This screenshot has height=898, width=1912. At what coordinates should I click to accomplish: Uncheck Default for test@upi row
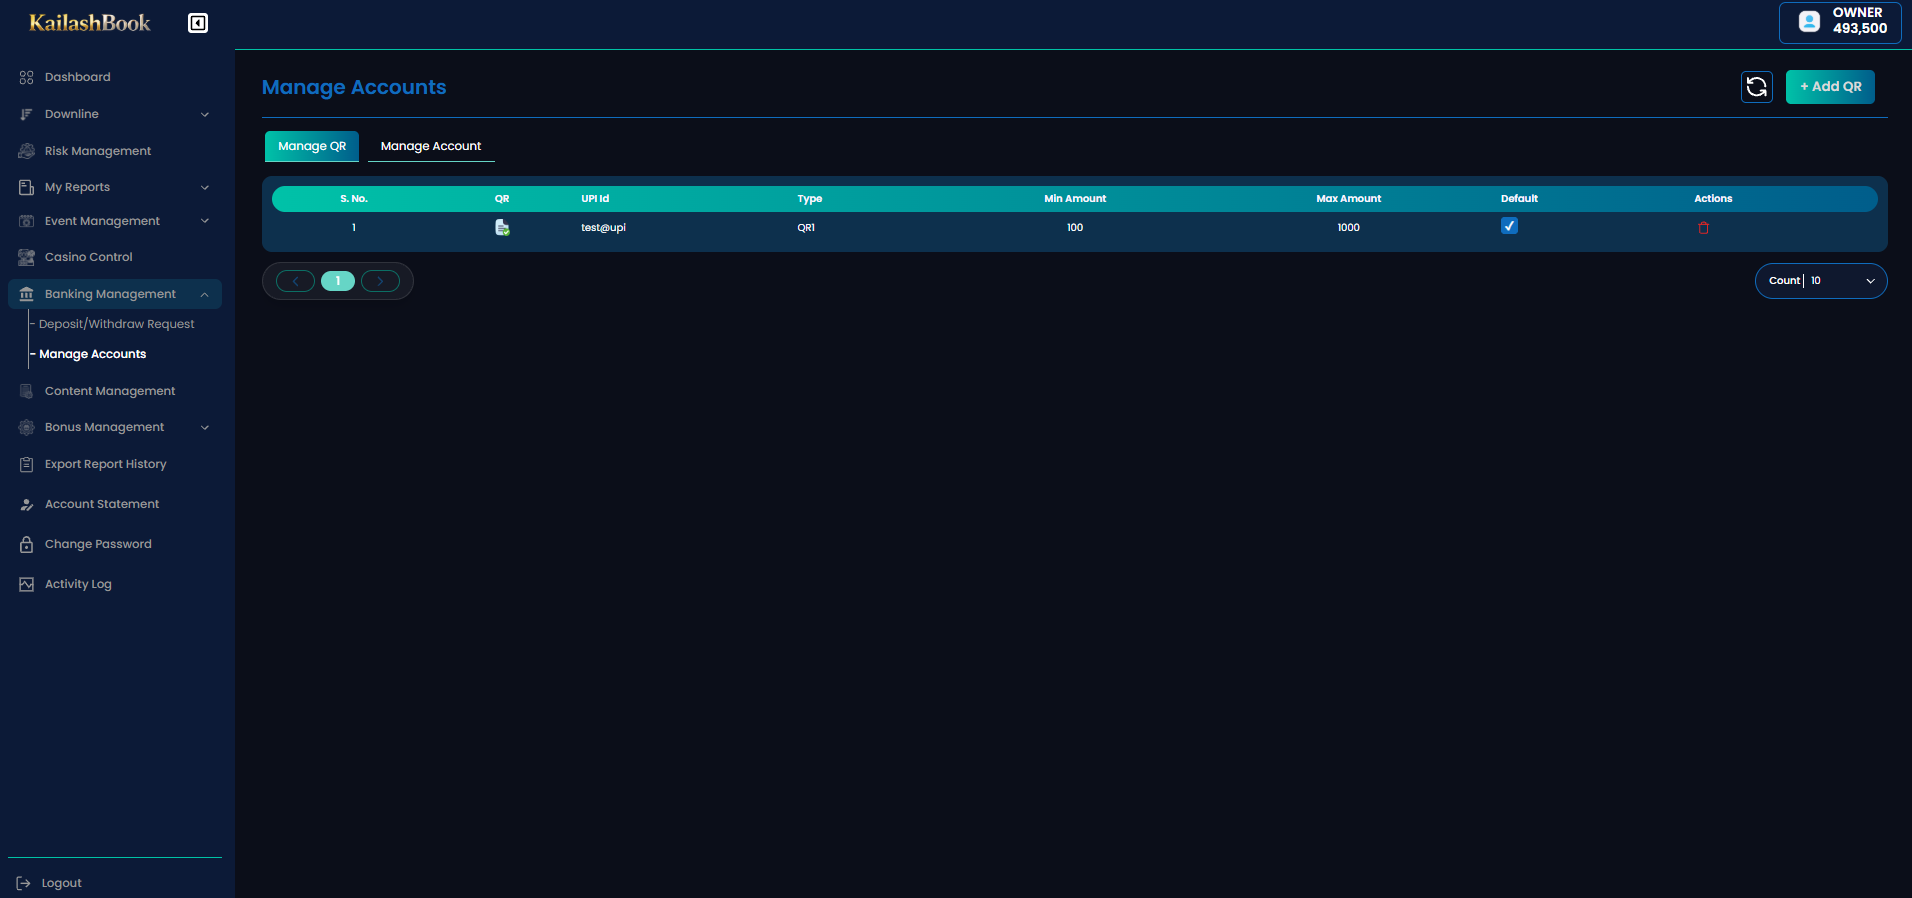1510,226
